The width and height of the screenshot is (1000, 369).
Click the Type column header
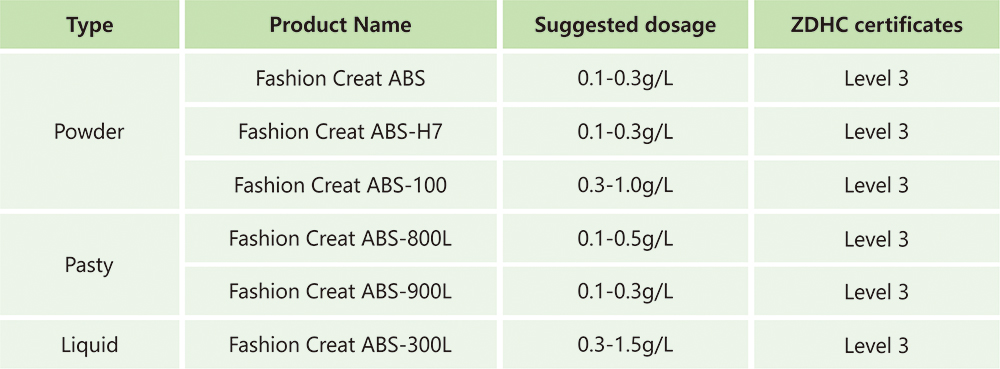click(x=90, y=25)
